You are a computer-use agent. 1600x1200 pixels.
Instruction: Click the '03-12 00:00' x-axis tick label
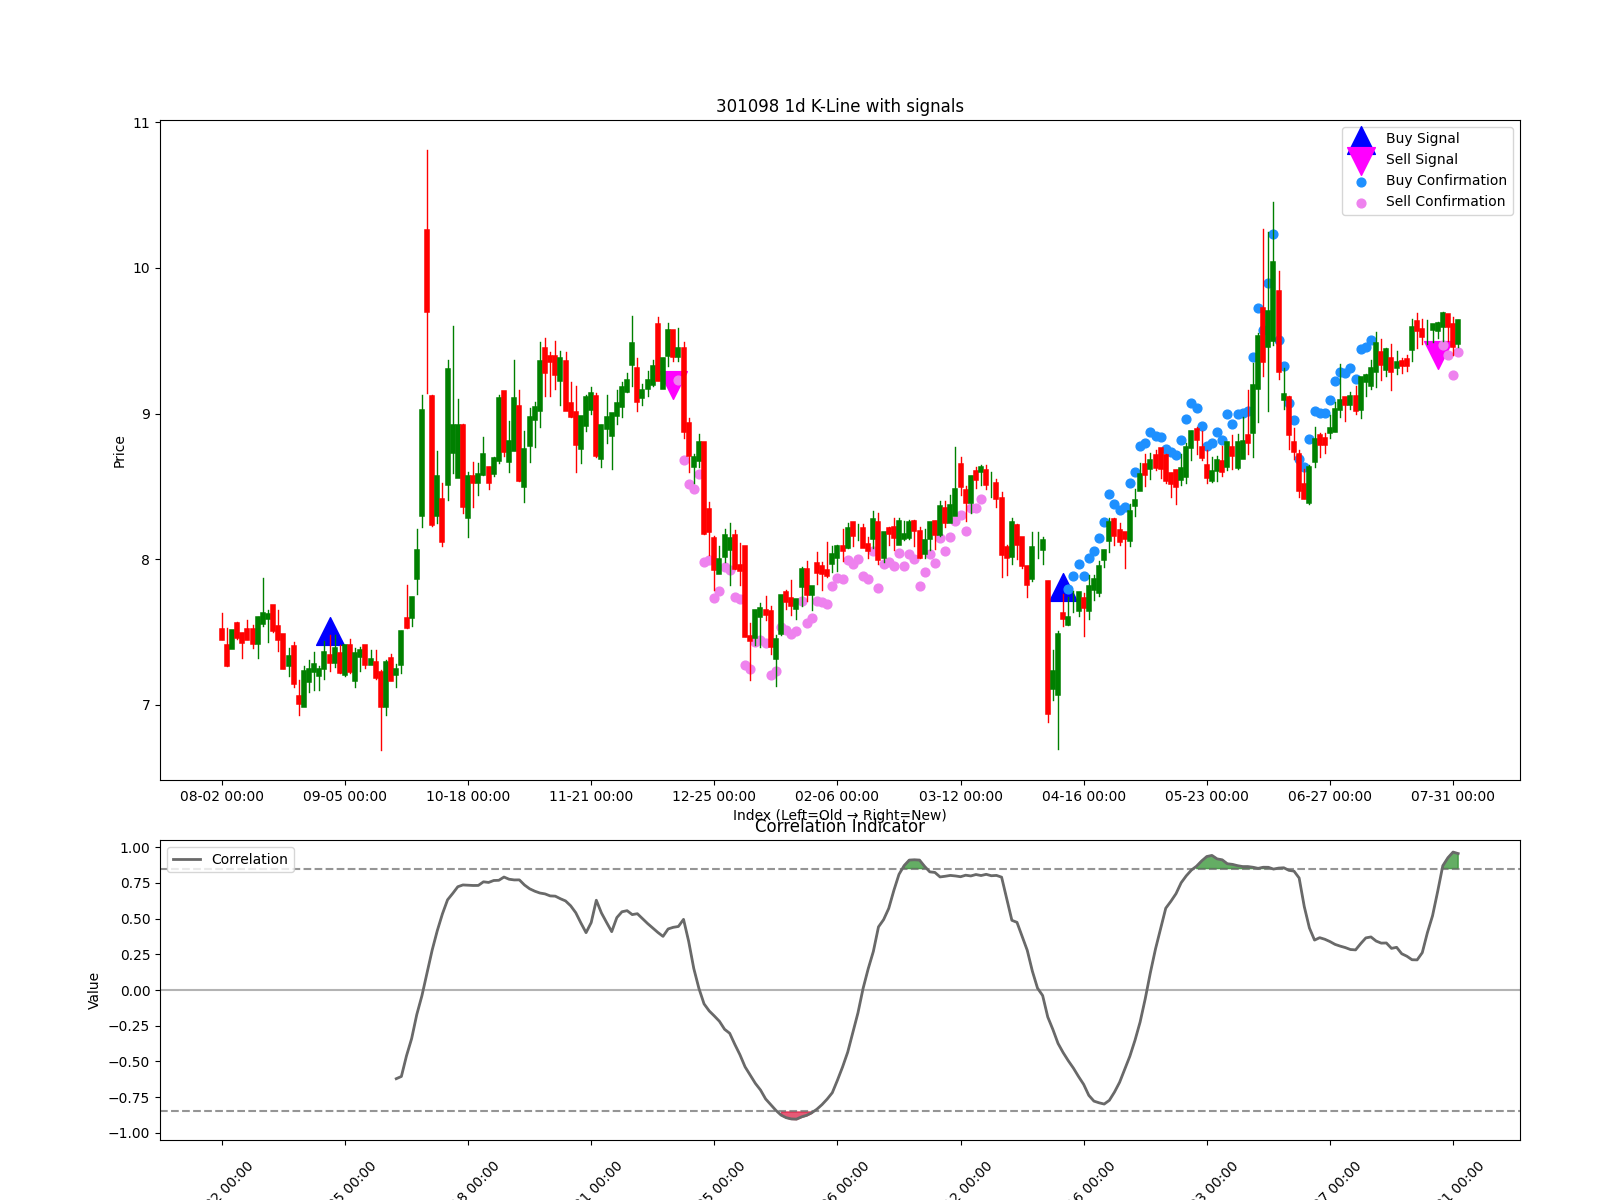(x=961, y=797)
